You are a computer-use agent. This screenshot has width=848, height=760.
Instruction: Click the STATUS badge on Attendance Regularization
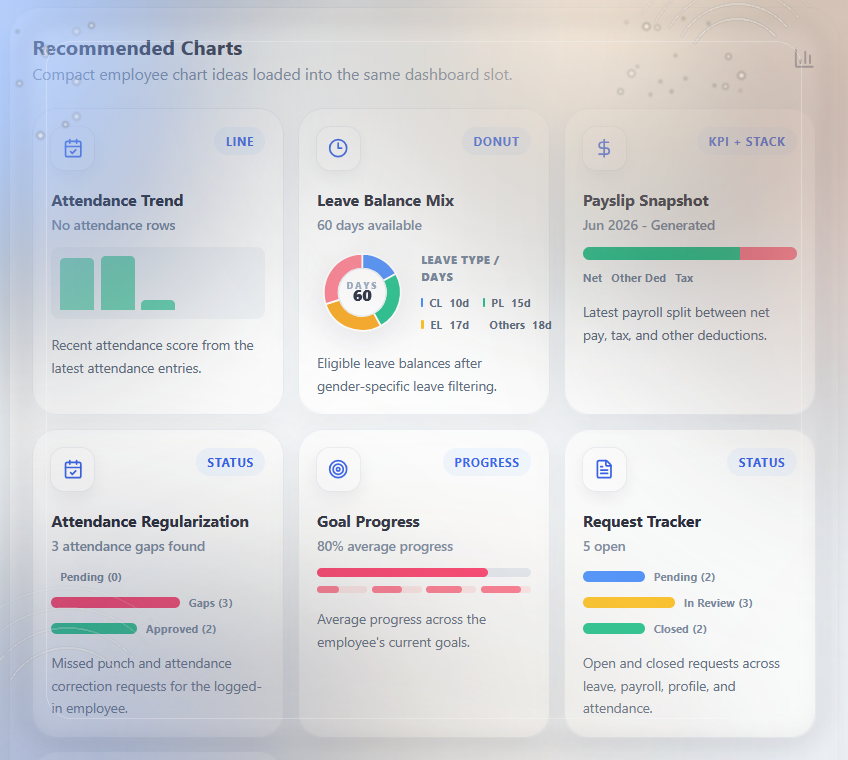[x=230, y=462]
